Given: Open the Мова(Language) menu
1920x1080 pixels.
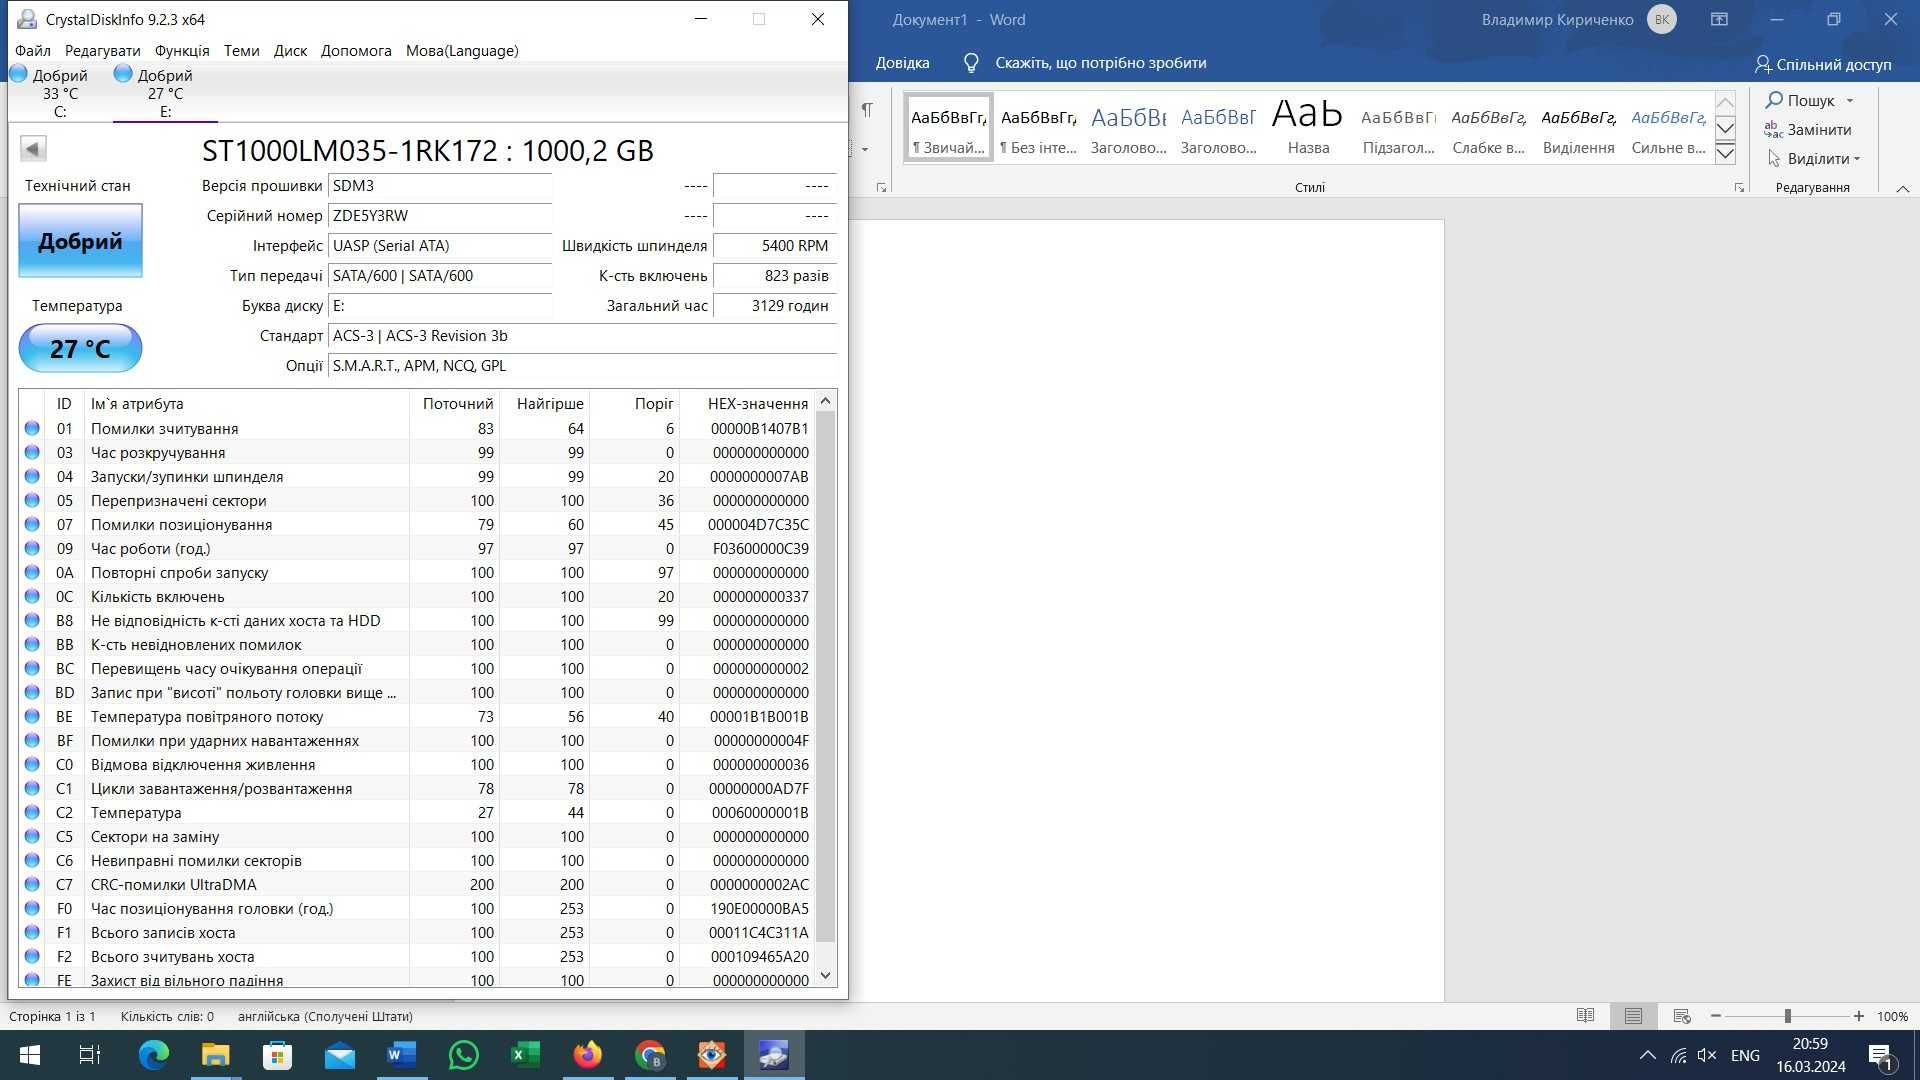Looking at the screenshot, I should tap(462, 51).
